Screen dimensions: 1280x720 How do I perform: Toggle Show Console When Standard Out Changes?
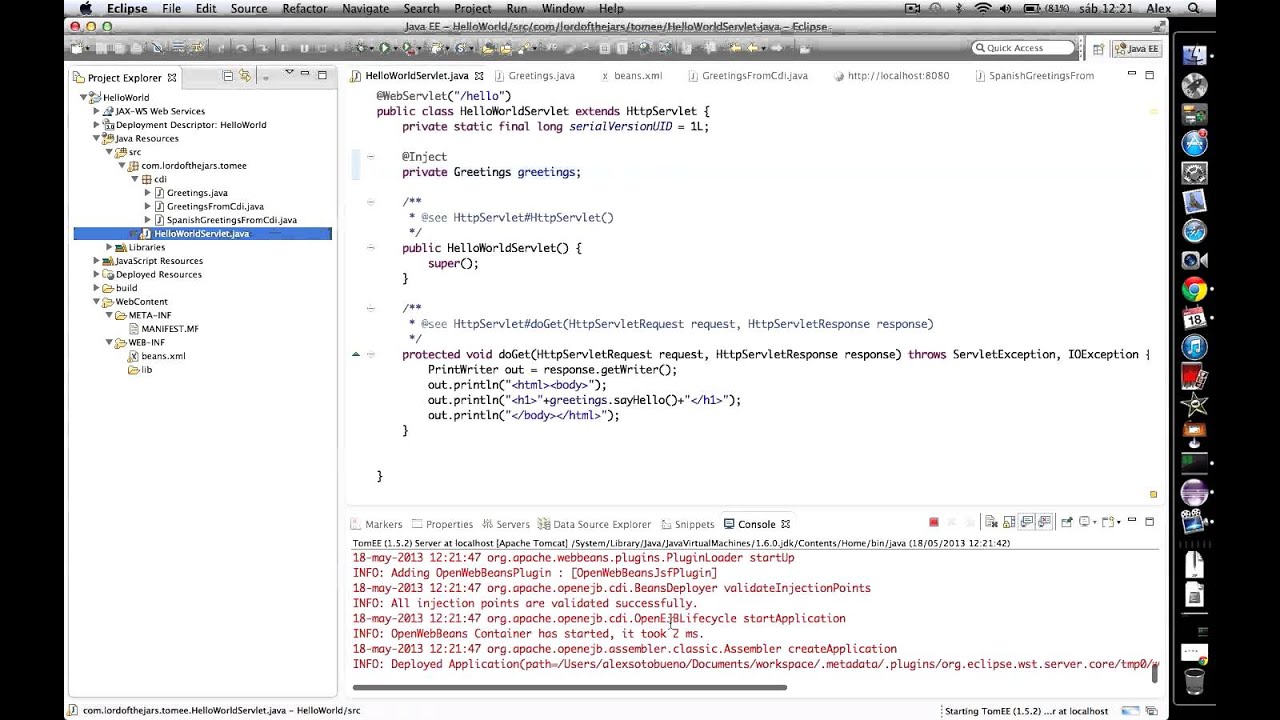click(1027, 522)
